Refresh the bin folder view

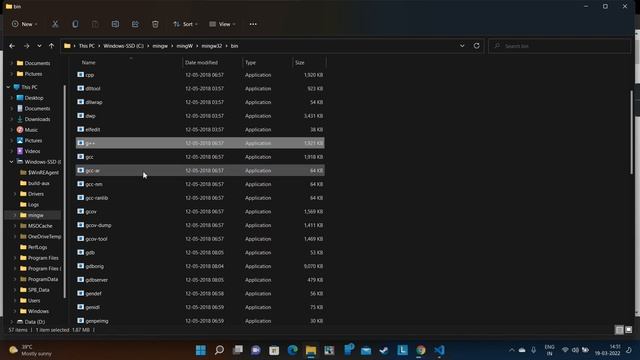[x=476, y=46]
